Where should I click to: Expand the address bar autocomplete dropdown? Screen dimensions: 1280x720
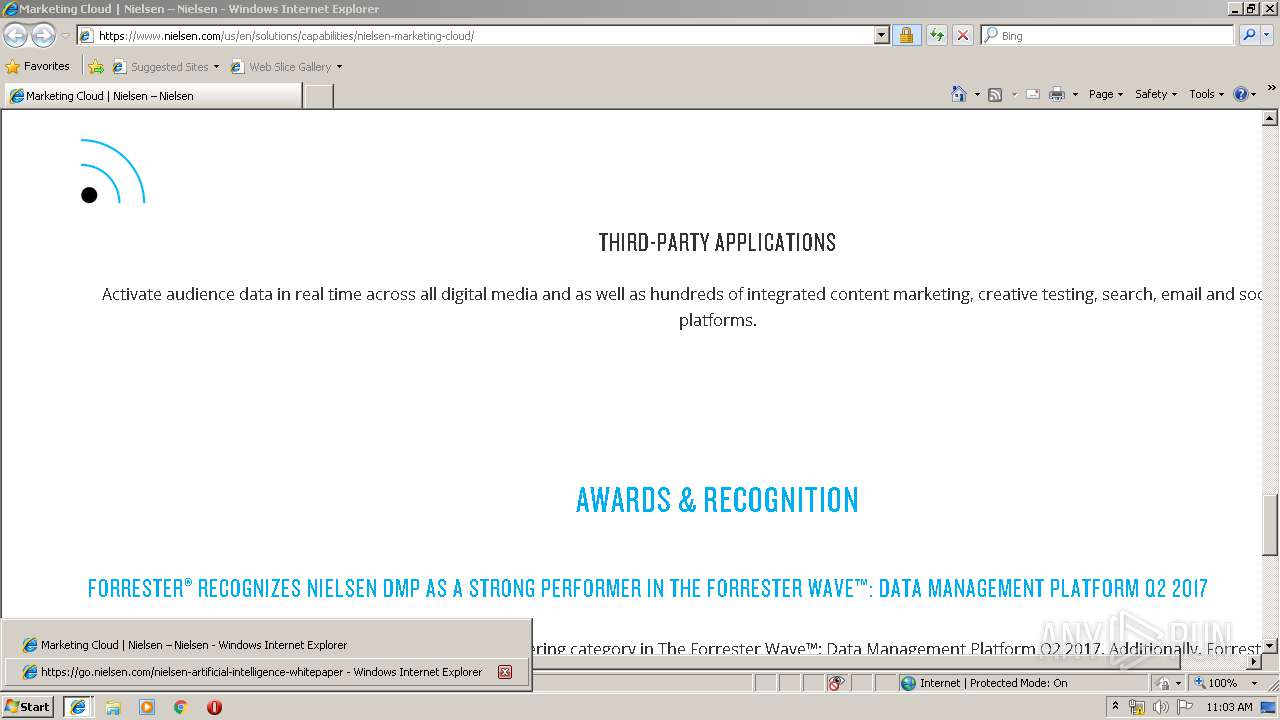(881, 36)
